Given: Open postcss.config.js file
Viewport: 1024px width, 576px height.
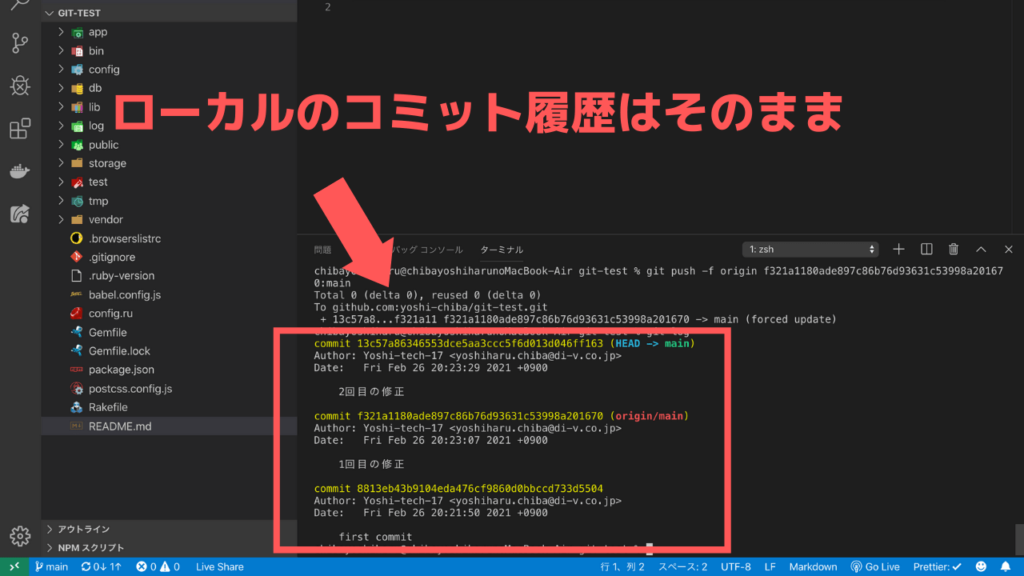Looking at the screenshot, I should 168,389.
